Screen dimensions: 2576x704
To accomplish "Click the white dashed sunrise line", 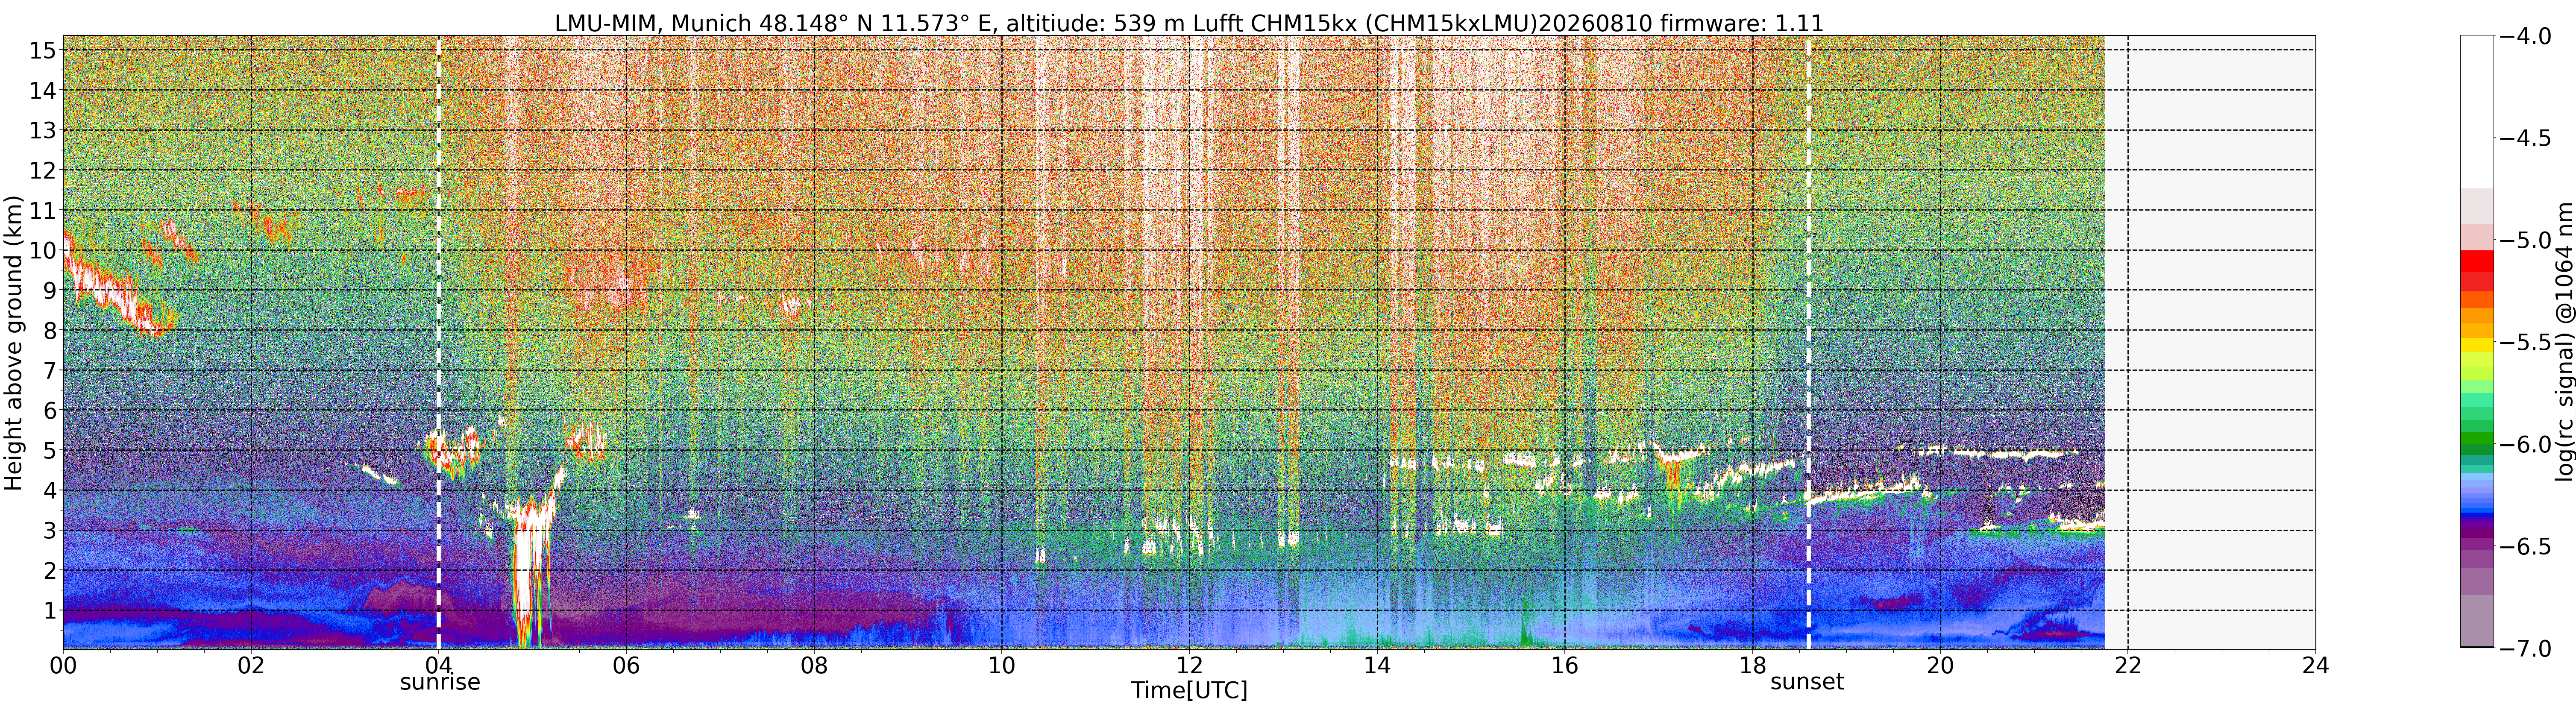I will click(438, 343).
